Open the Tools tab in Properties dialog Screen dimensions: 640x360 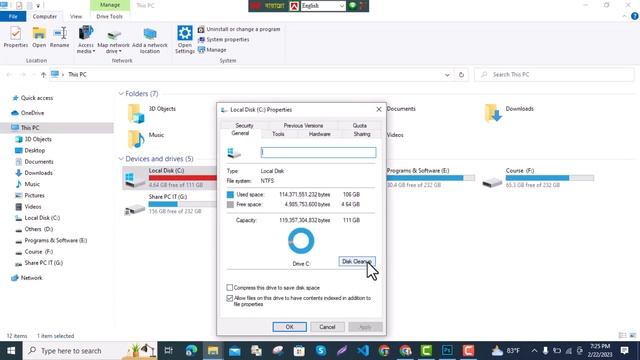pos(278,134)
